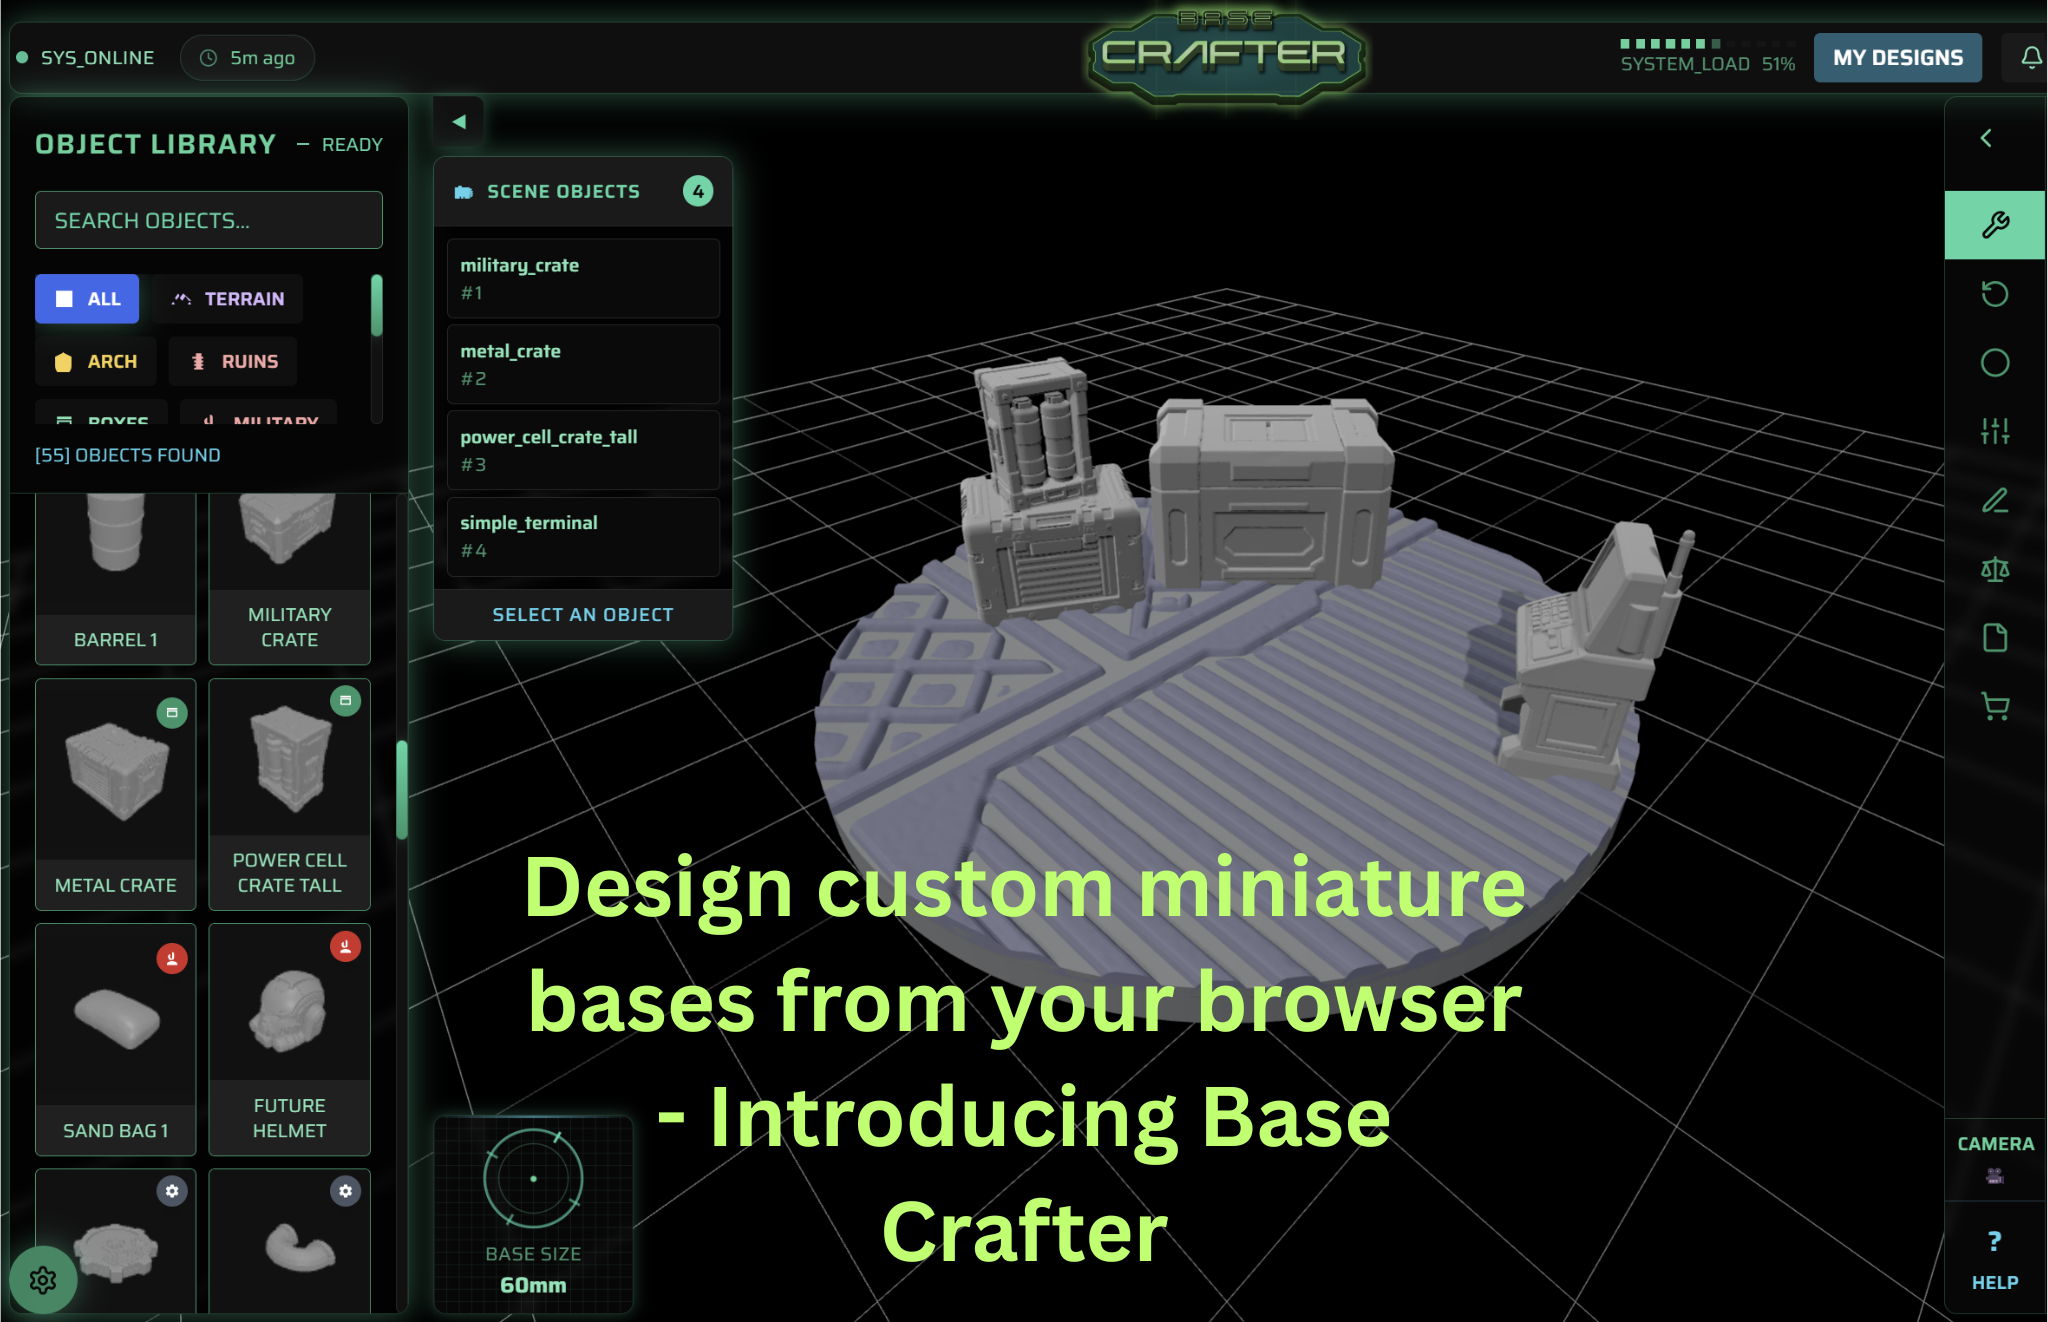2048x1322 pixels.
Task: Click the Power Cell Crate Tall green badge
Action: (x=345, y=701)
